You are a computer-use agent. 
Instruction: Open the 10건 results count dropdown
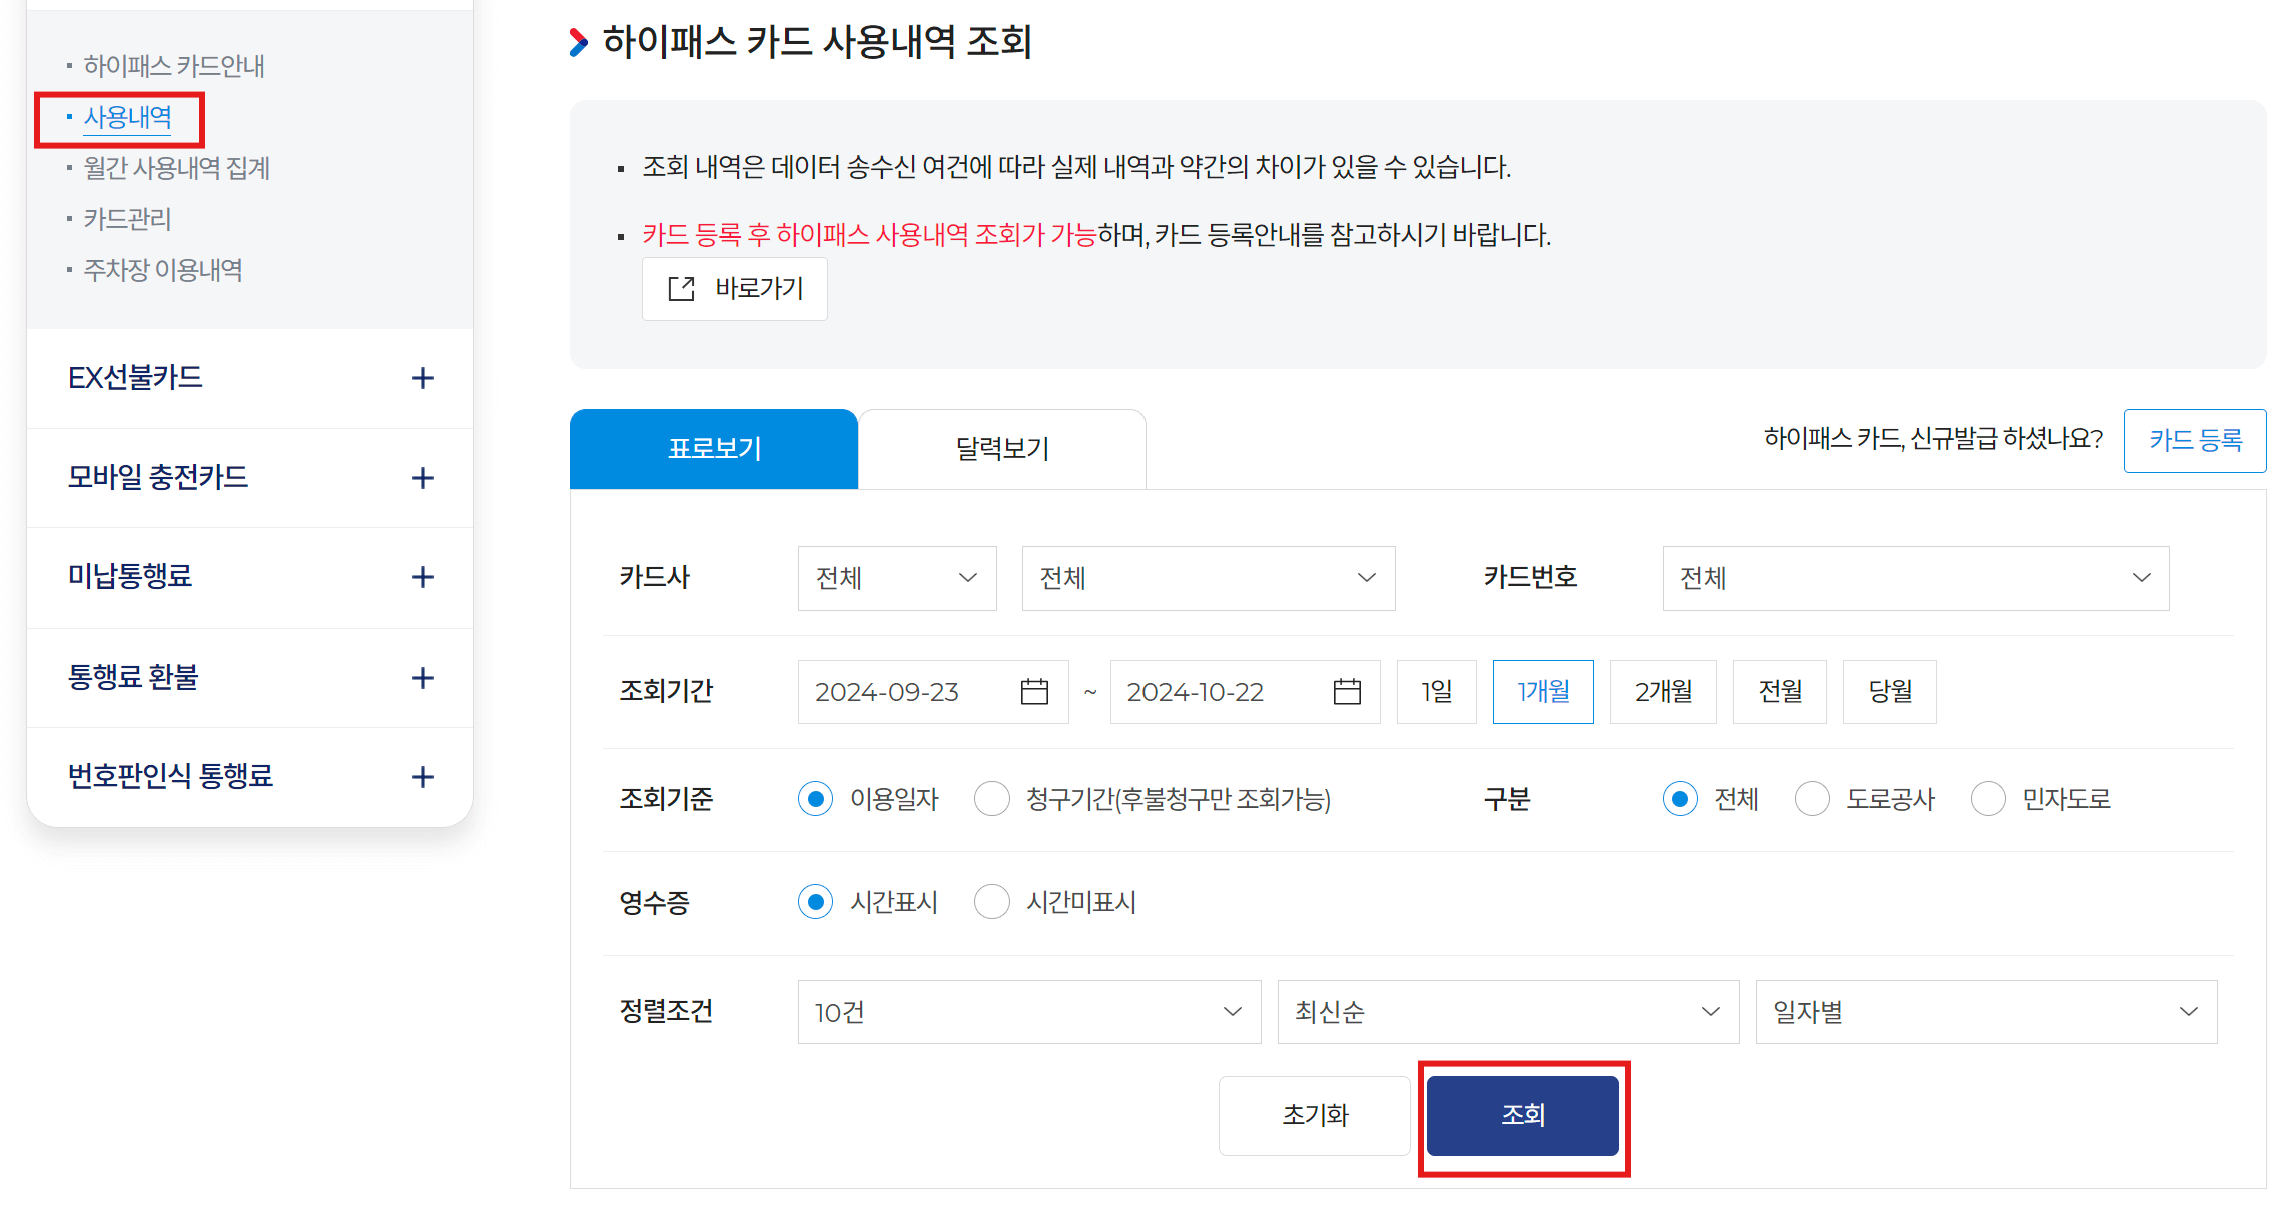(x=1028, y=1011)
